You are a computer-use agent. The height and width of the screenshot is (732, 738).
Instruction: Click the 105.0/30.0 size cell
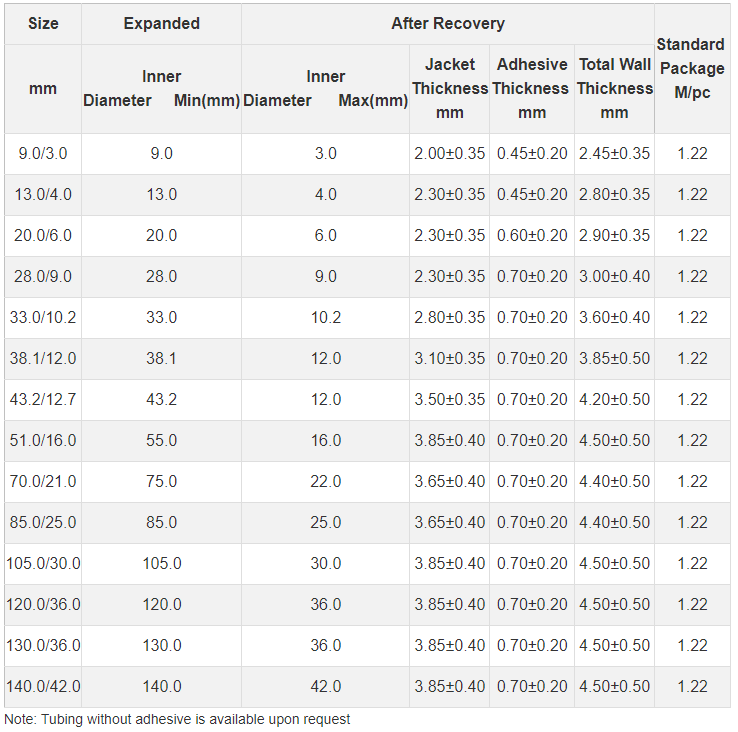pyautogui.click(x=43, y=563)
